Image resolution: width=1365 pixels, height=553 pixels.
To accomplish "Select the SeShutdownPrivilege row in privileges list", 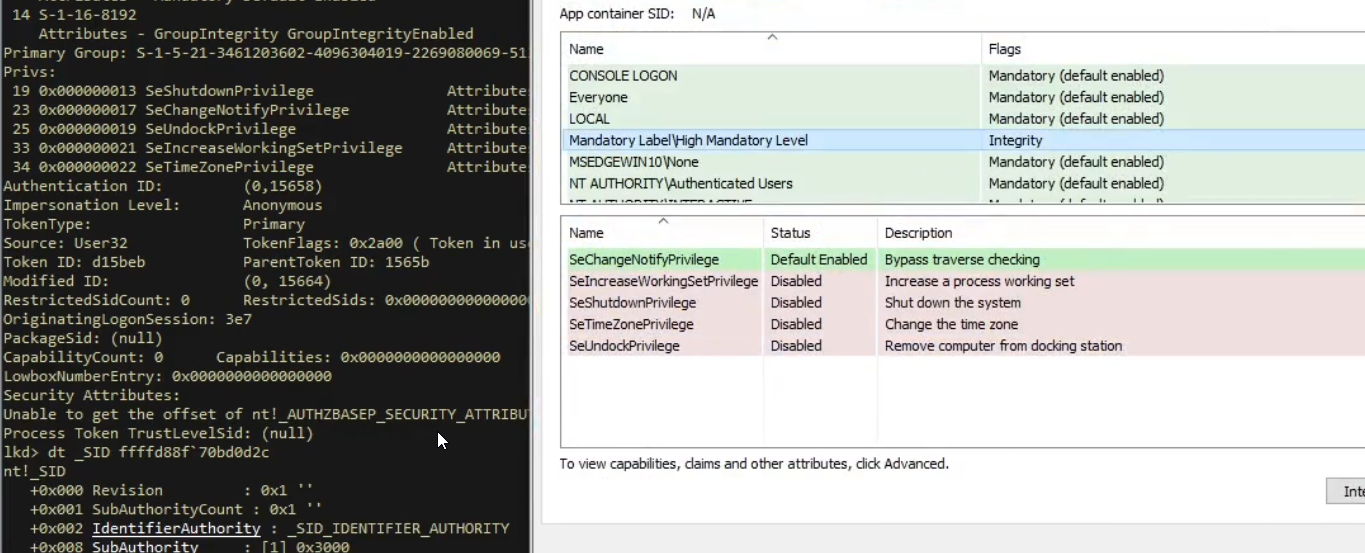I will [x=963, y=303].
